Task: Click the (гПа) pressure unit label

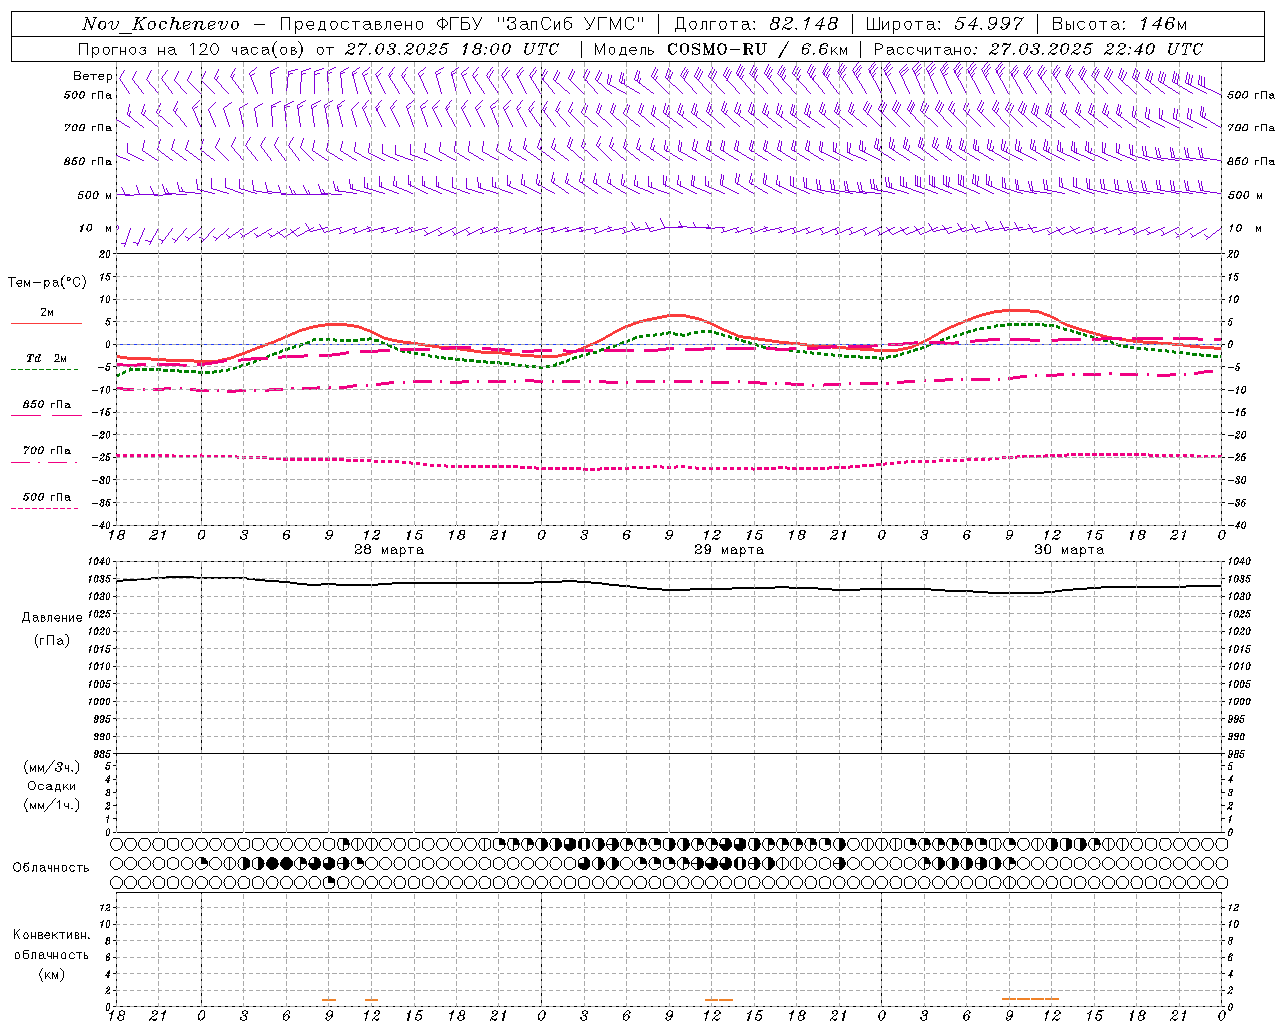Action: (x=52, y=640)
